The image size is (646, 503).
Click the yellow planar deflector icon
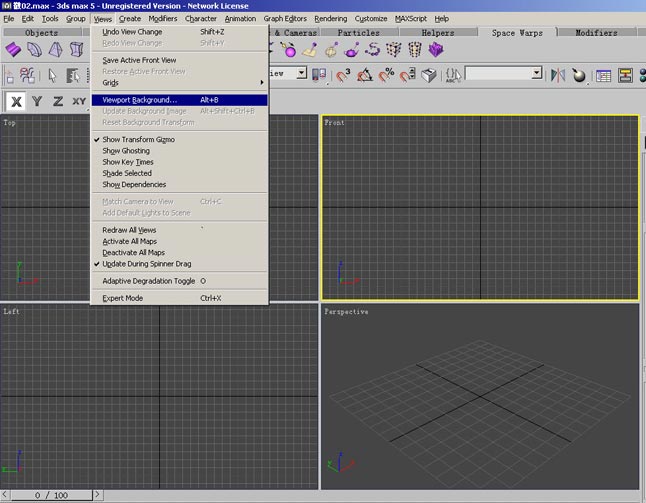tap(310, 50)
